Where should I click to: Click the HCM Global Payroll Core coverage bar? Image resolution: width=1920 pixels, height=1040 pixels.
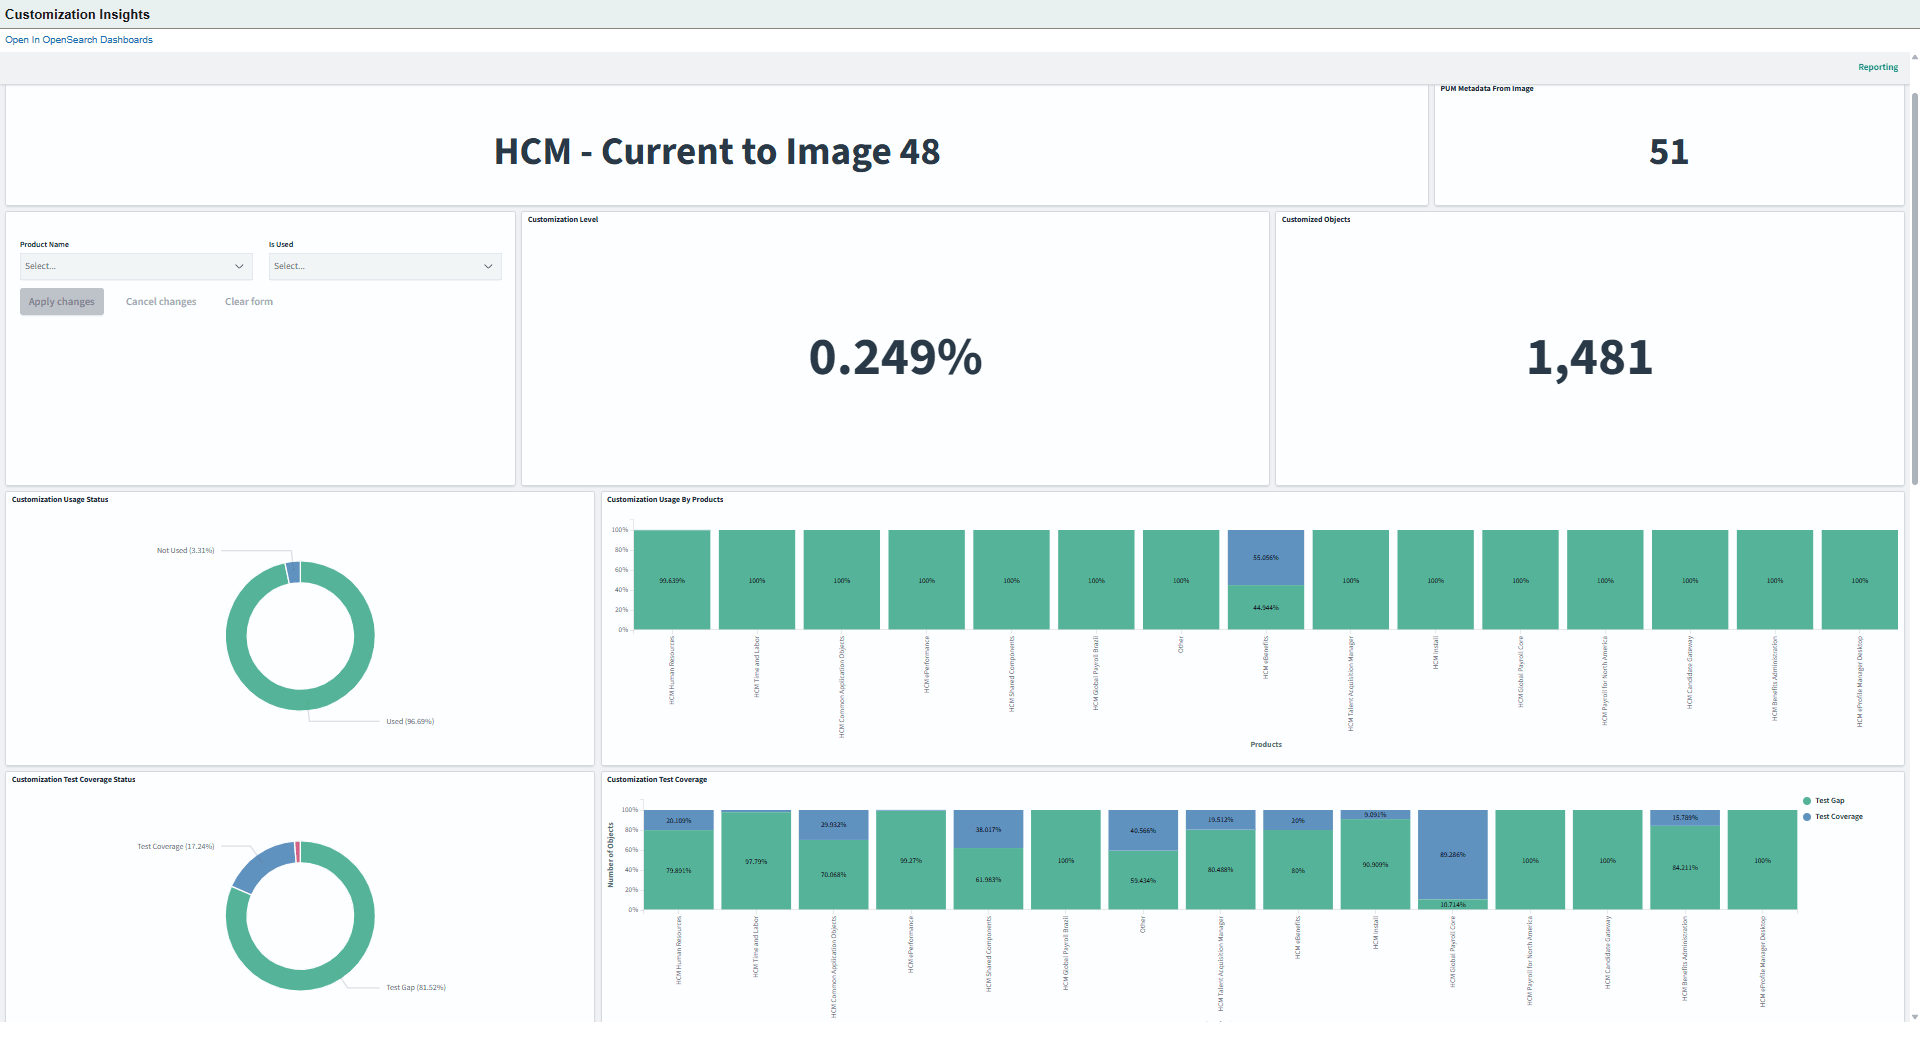[x=1453, y=855]
